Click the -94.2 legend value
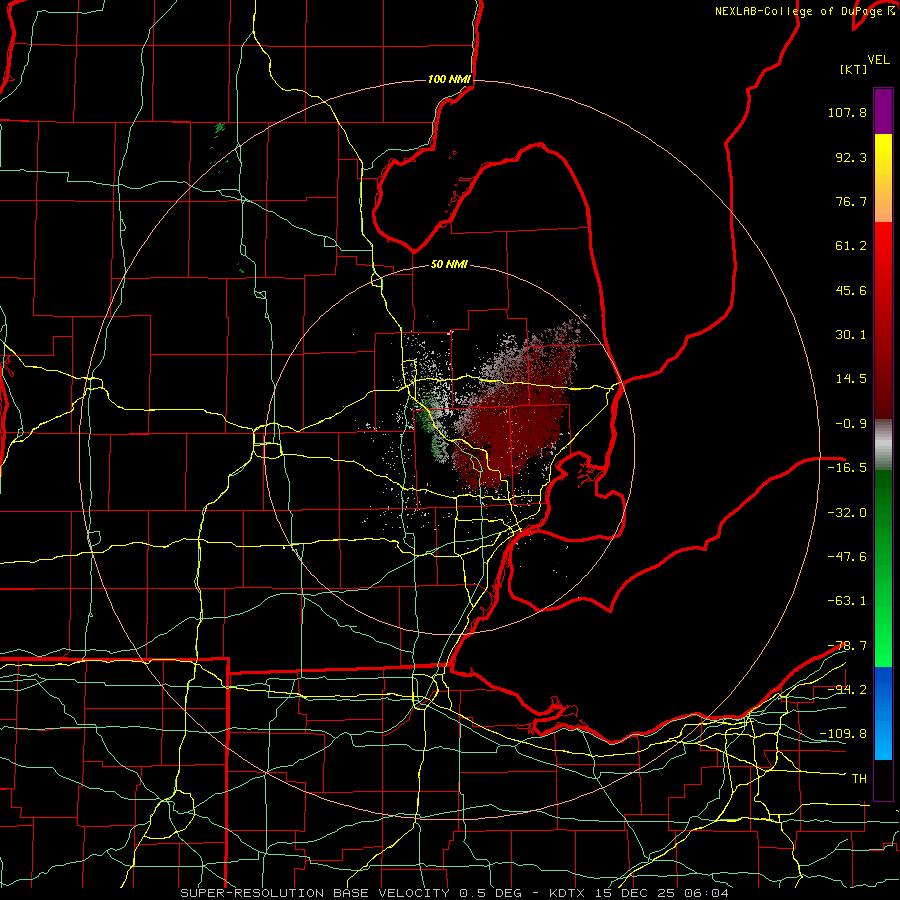 [x=847, y=690]
